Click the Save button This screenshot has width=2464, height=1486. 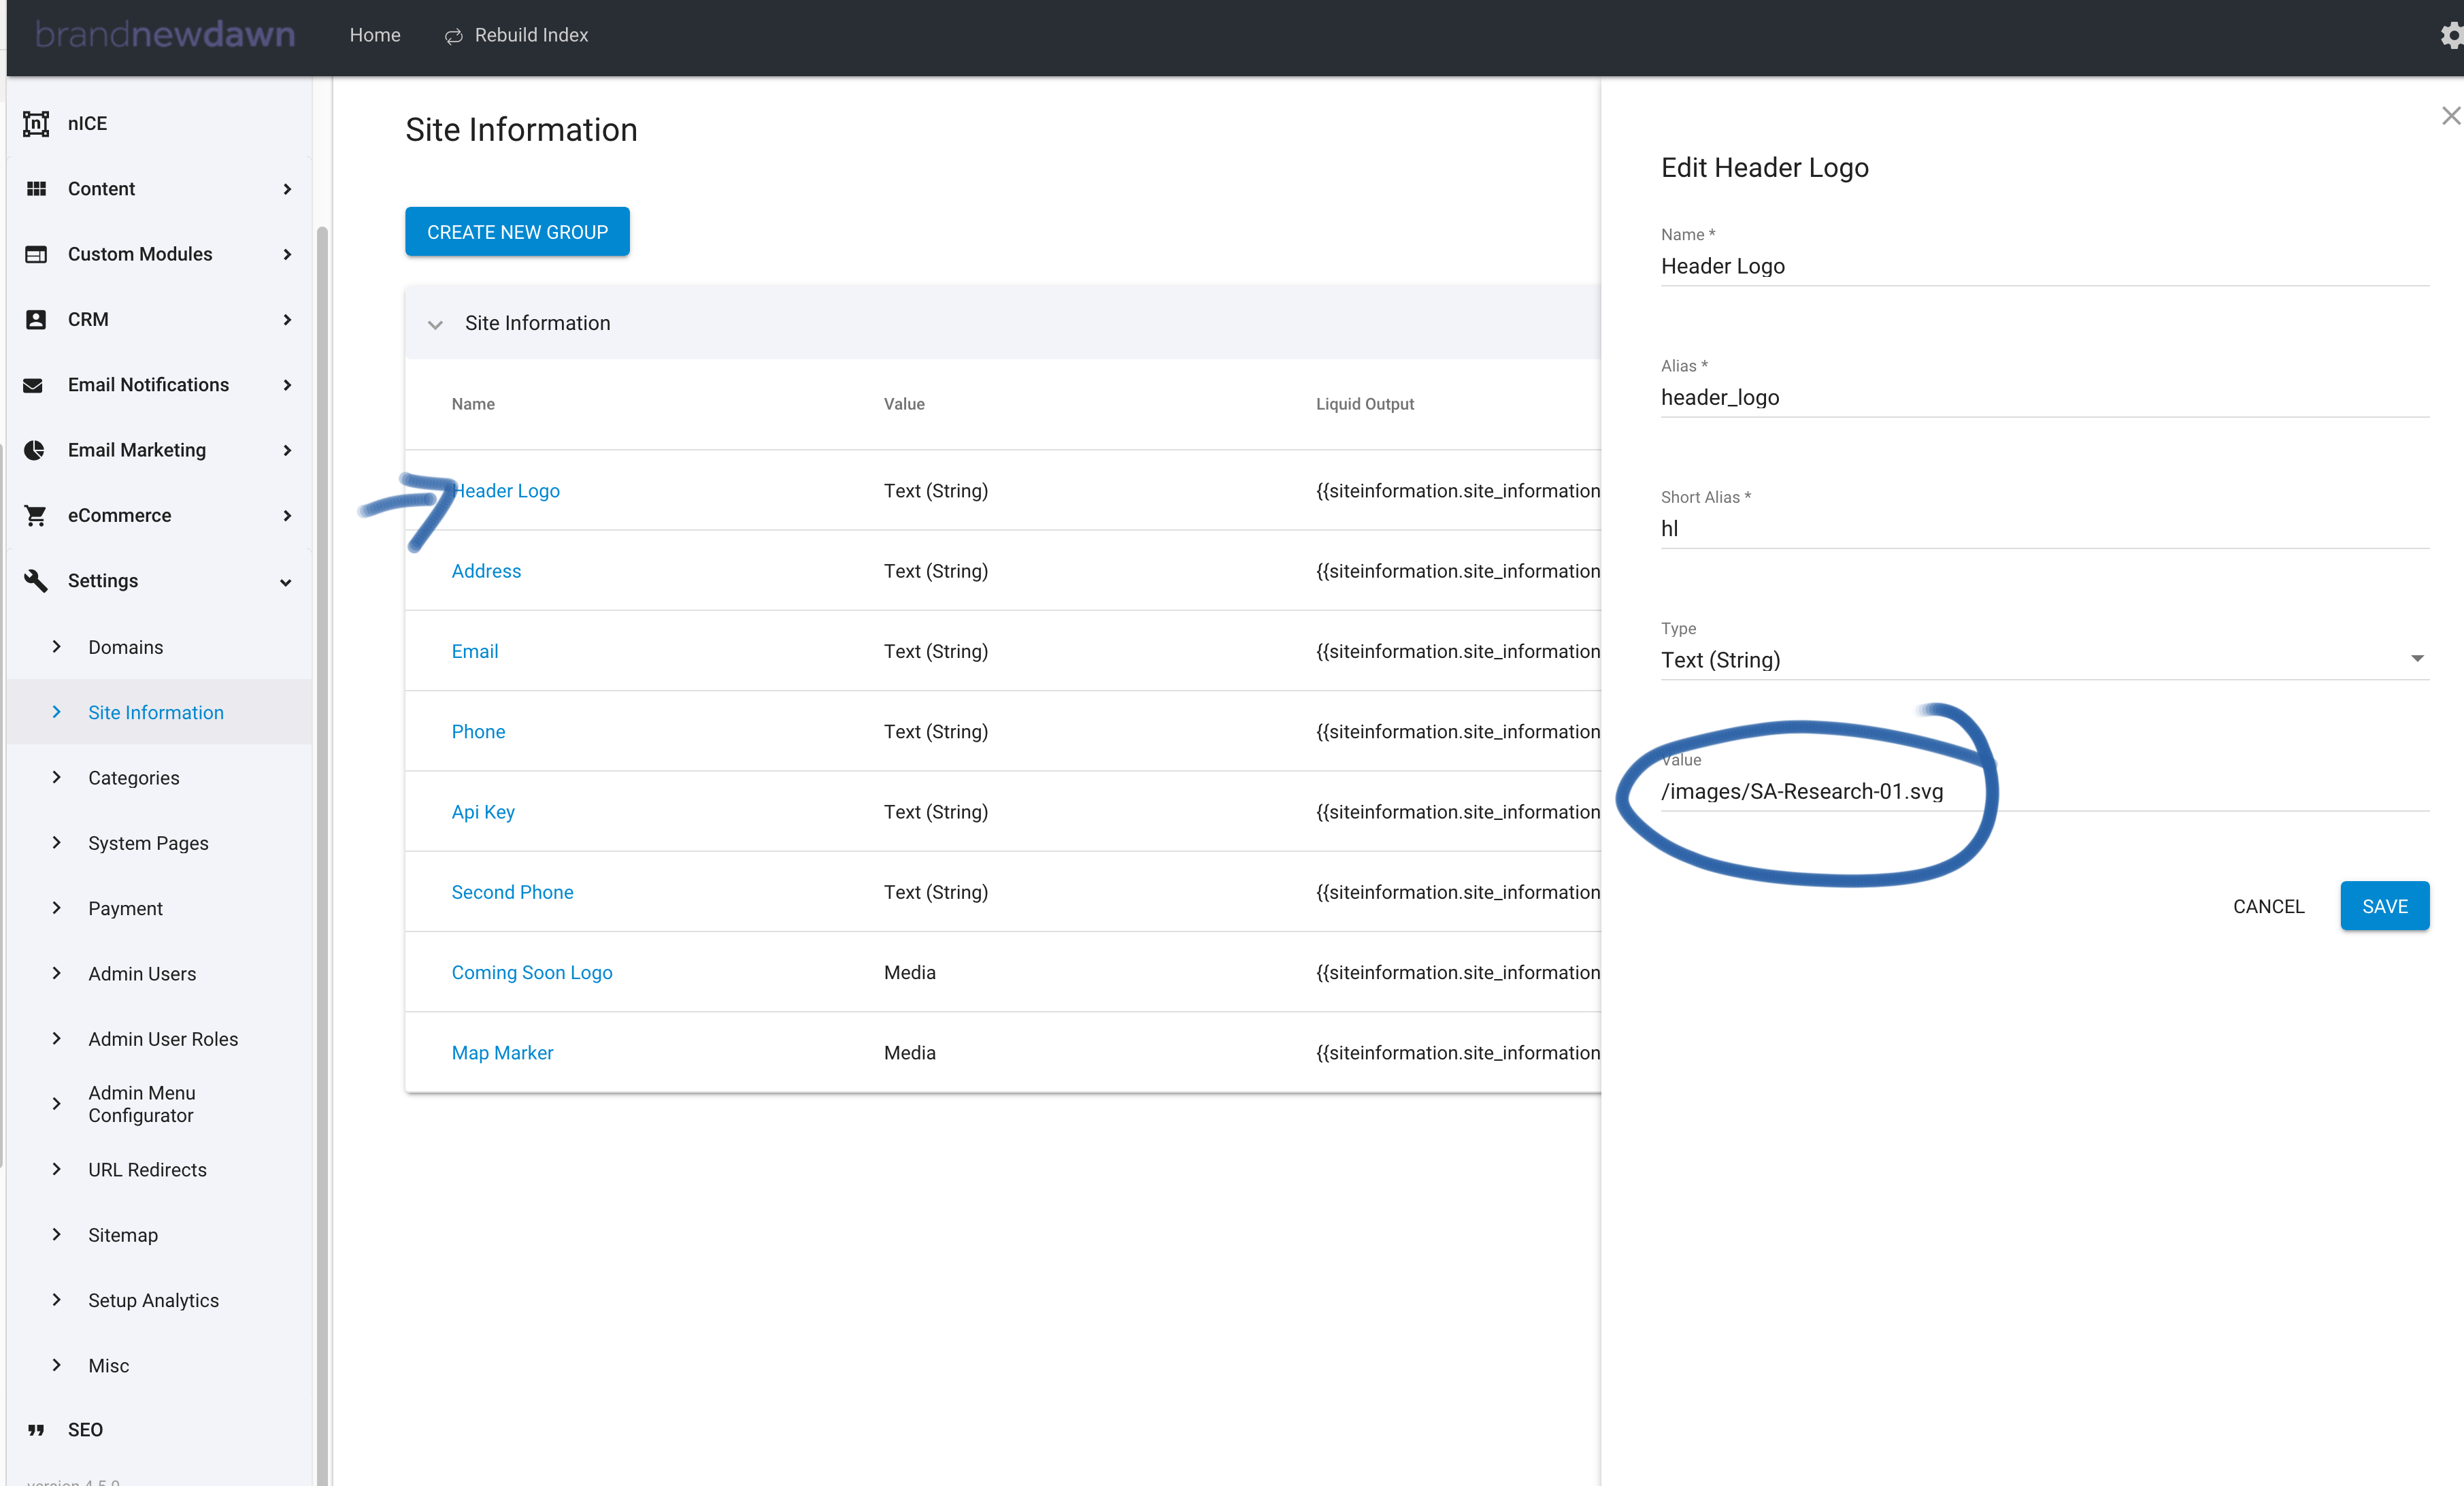2384,906
